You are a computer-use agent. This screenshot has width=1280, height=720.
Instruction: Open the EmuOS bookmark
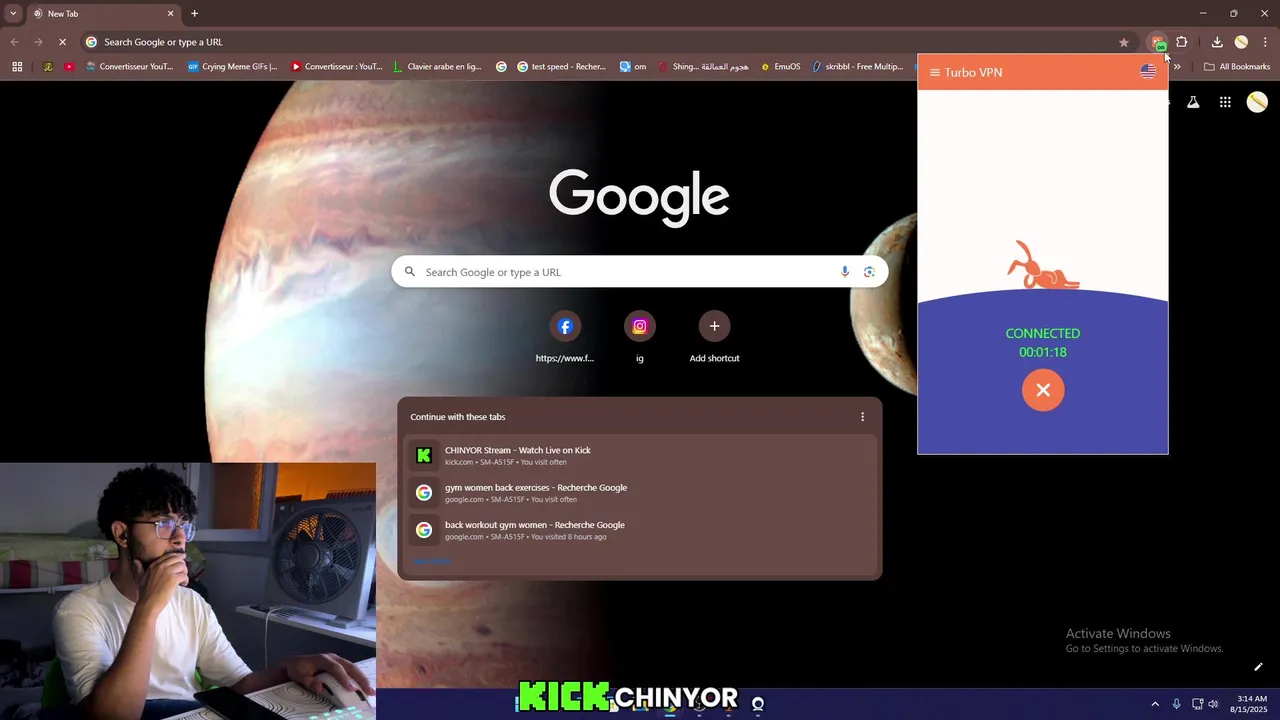780,67
